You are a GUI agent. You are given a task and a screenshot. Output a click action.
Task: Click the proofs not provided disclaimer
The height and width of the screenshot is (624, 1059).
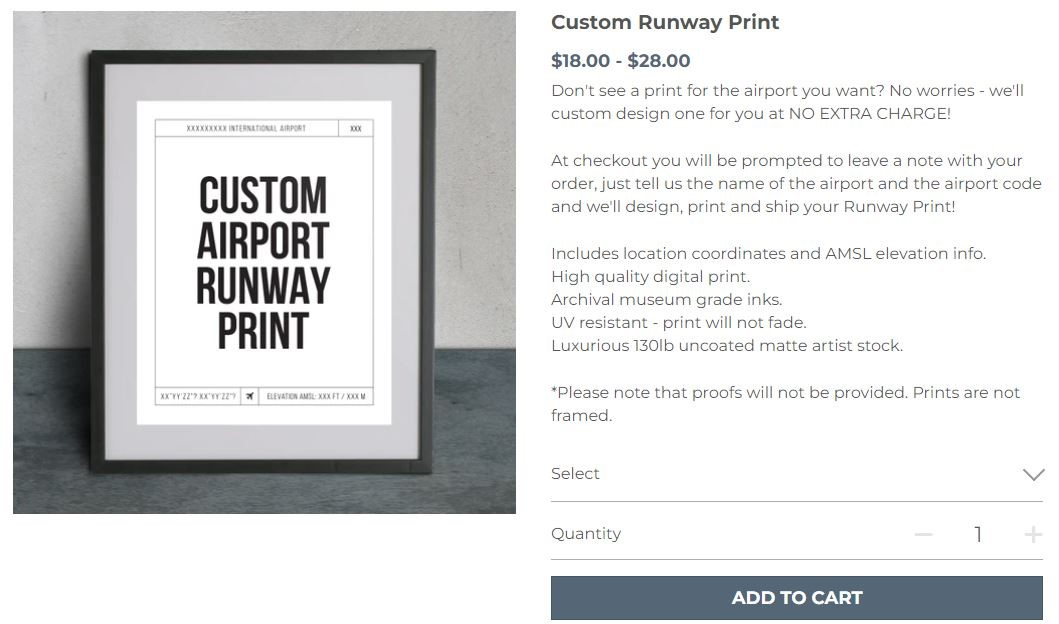click(785, 403)
